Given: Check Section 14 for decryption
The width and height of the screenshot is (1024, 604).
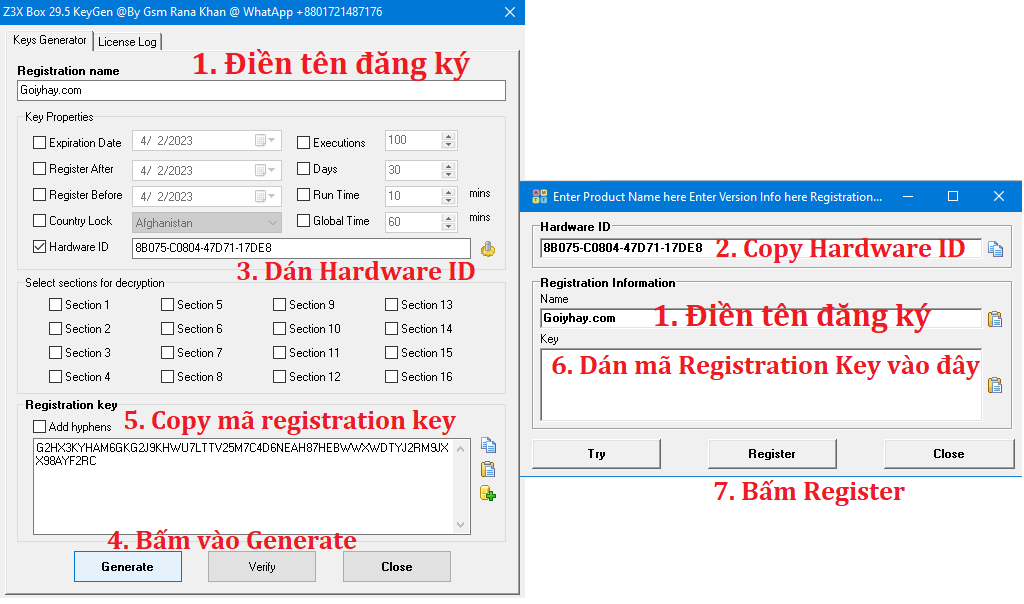Looking at the screenshot, I should coord(391,328).
